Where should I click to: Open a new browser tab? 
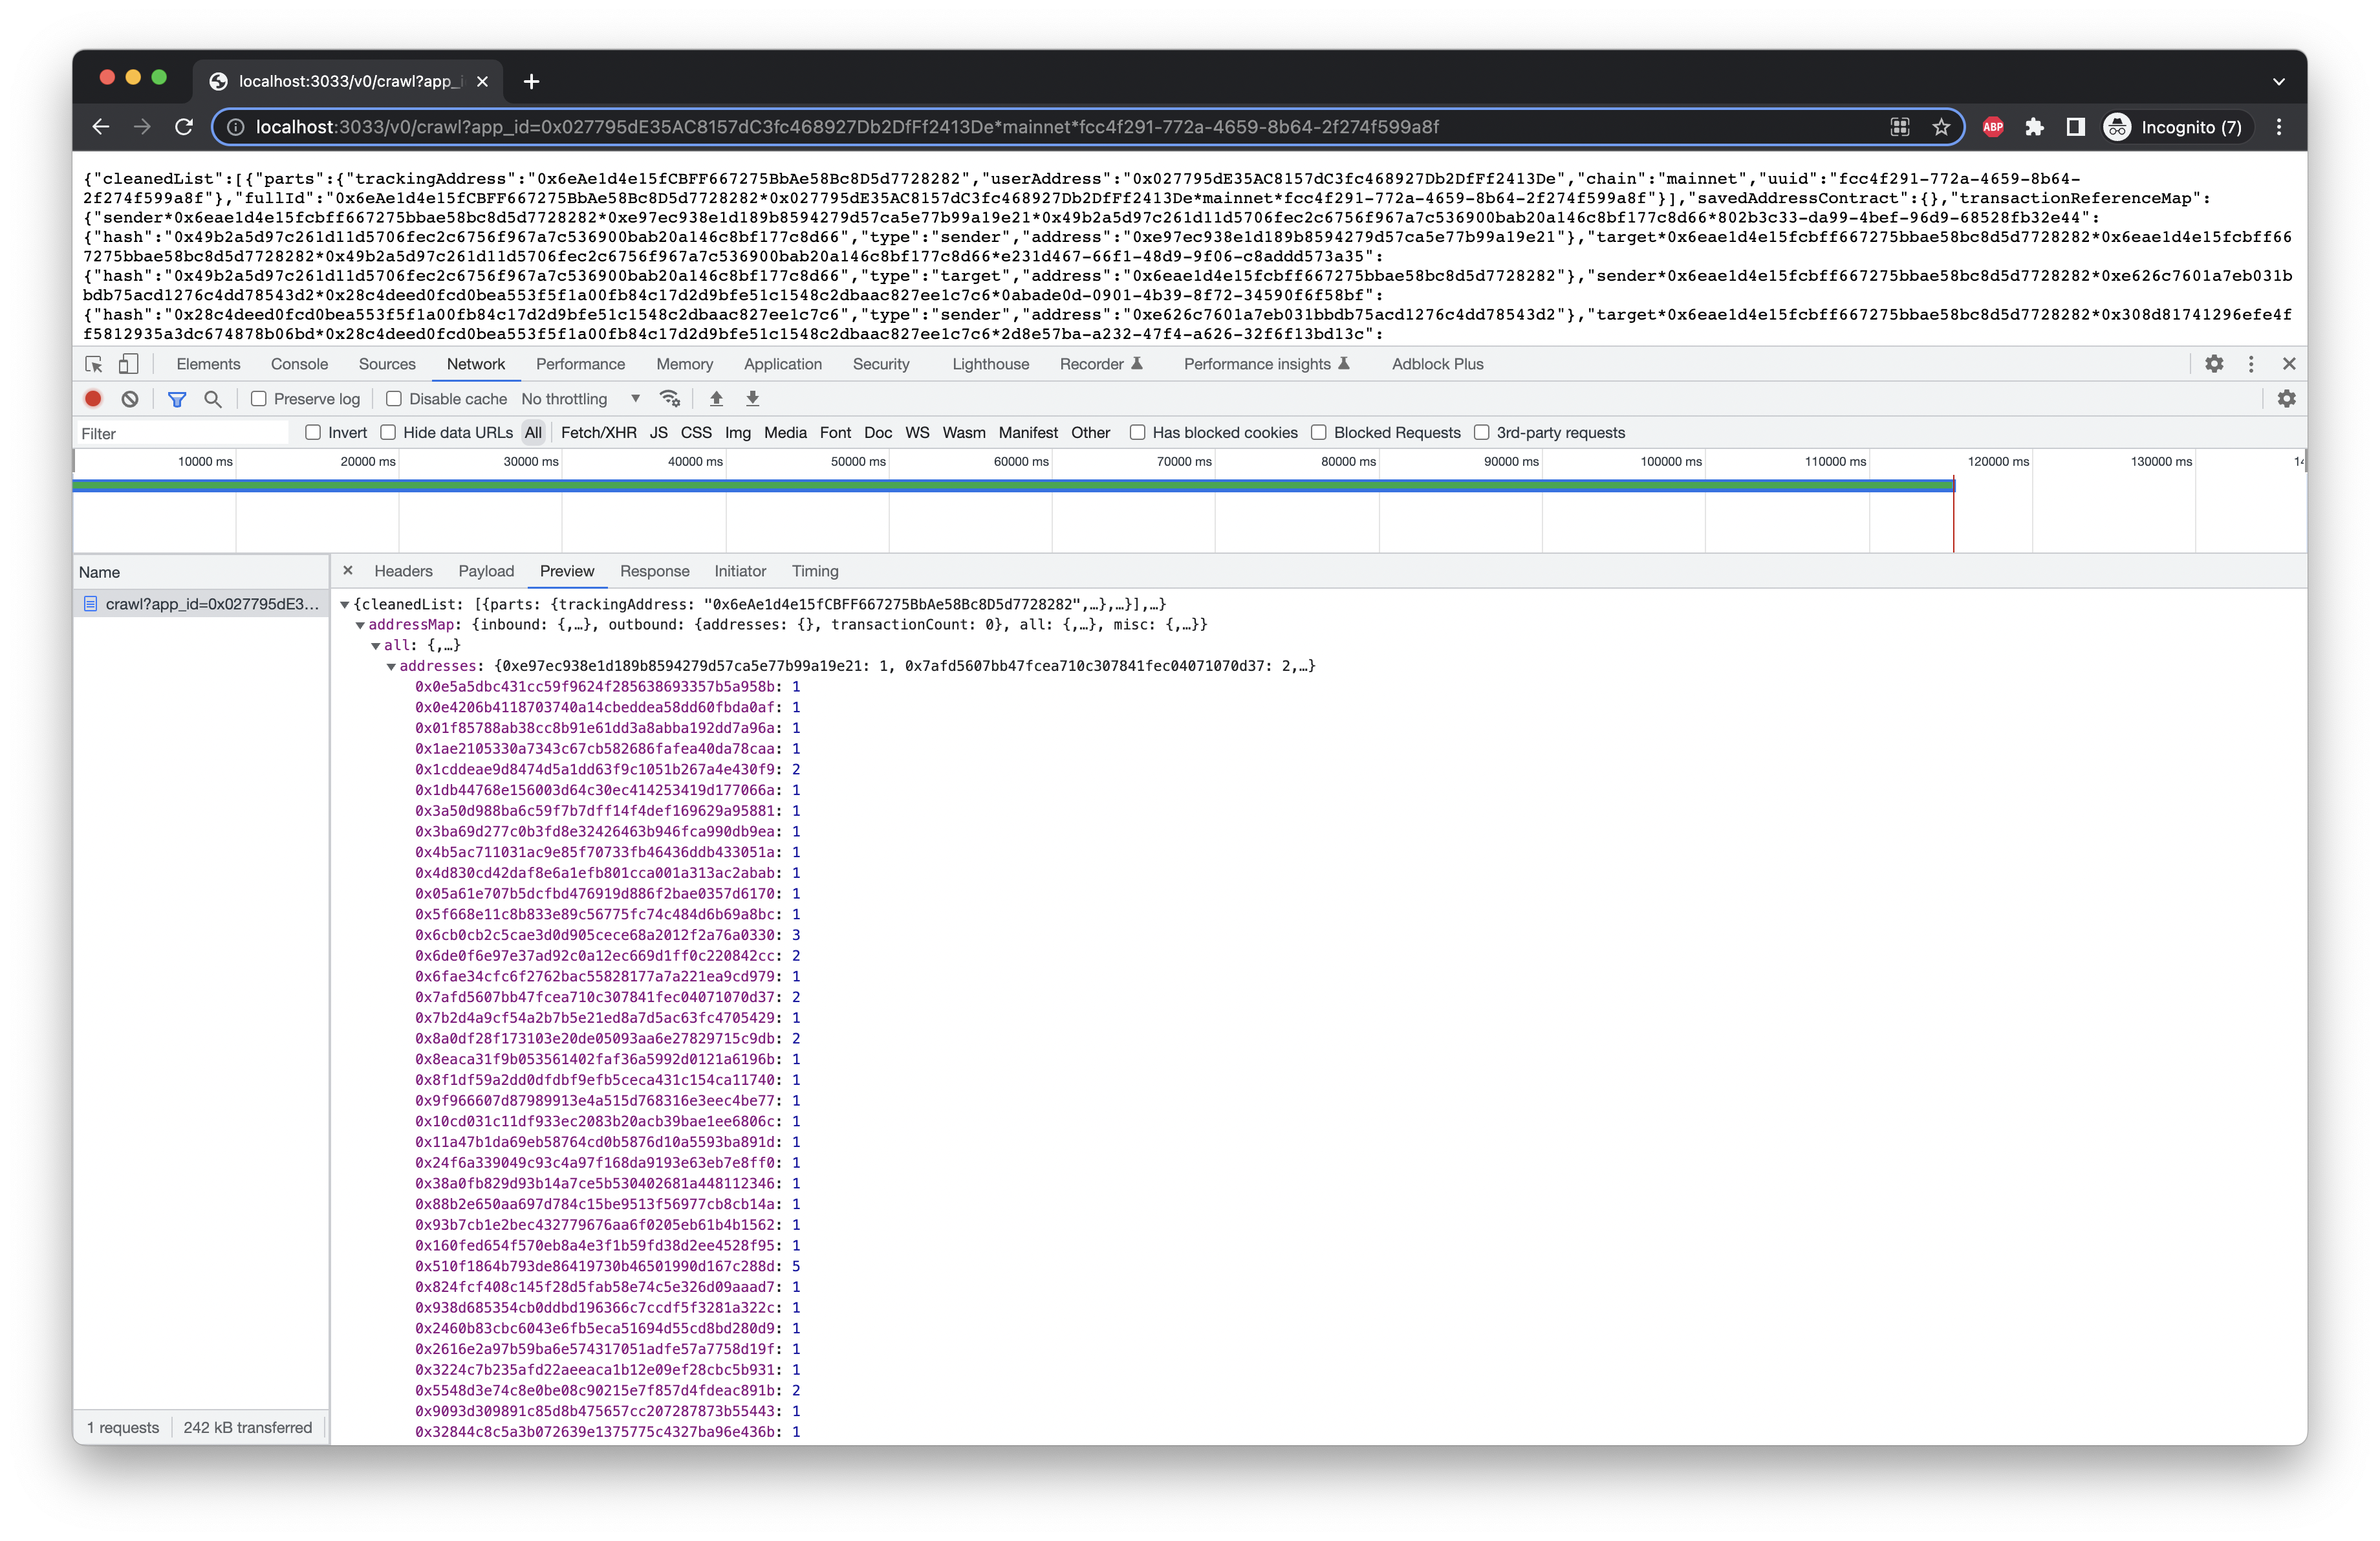[x=532, y=81]
